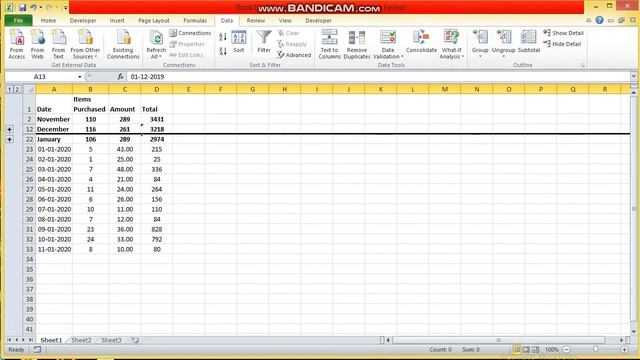Select column A header
The height and width of the screenshot is (360, 640).
pyautogui.click(x=54, y=89)
